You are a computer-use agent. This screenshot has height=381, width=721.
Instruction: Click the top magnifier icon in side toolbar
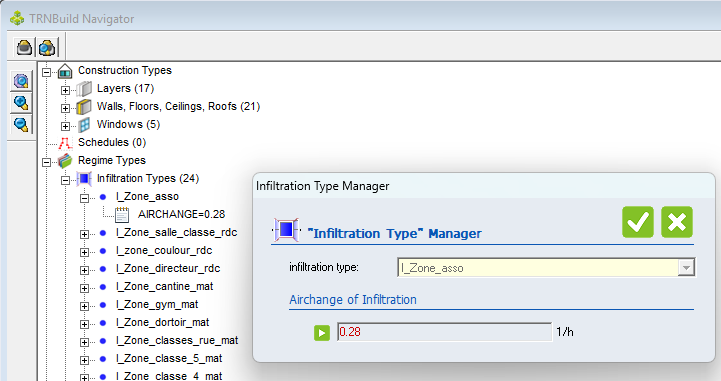pyautogui.click(x=21, y=81)
